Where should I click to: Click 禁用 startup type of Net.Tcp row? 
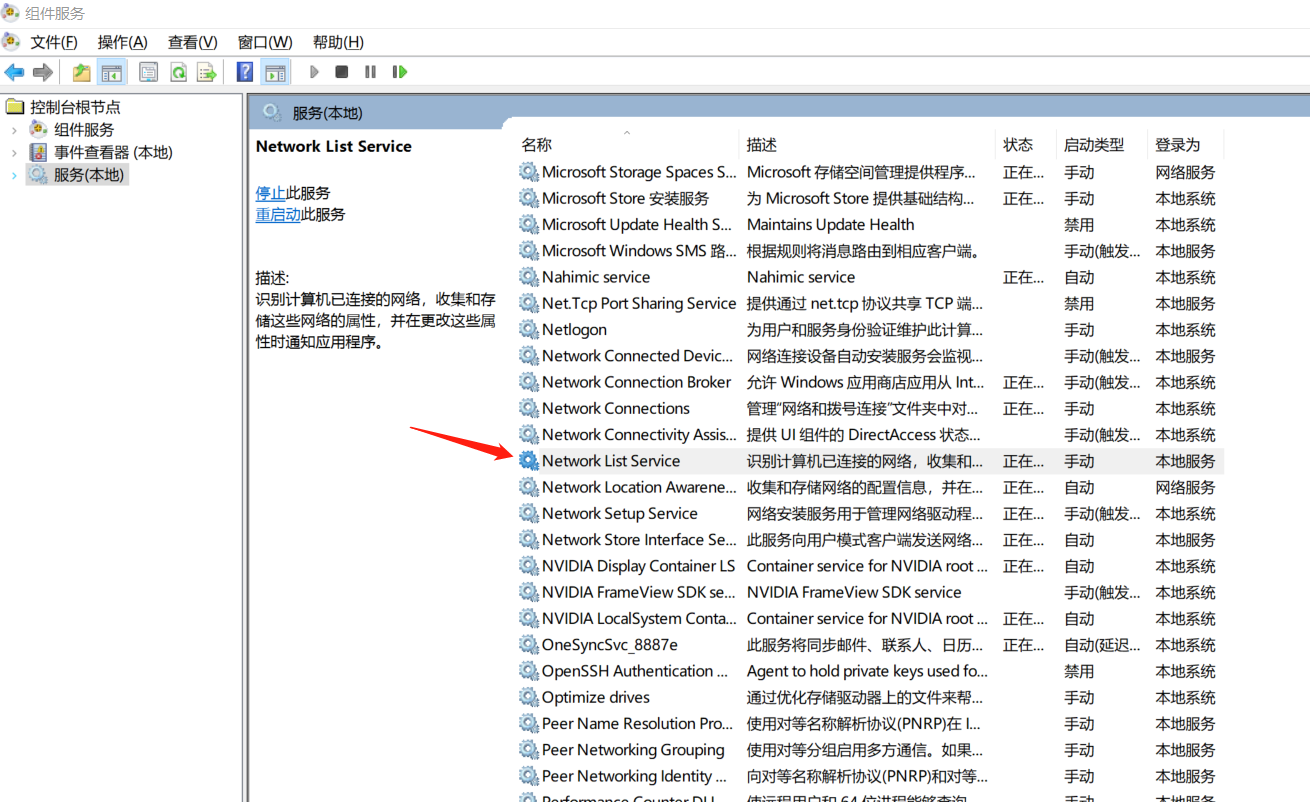(1079, 303)
